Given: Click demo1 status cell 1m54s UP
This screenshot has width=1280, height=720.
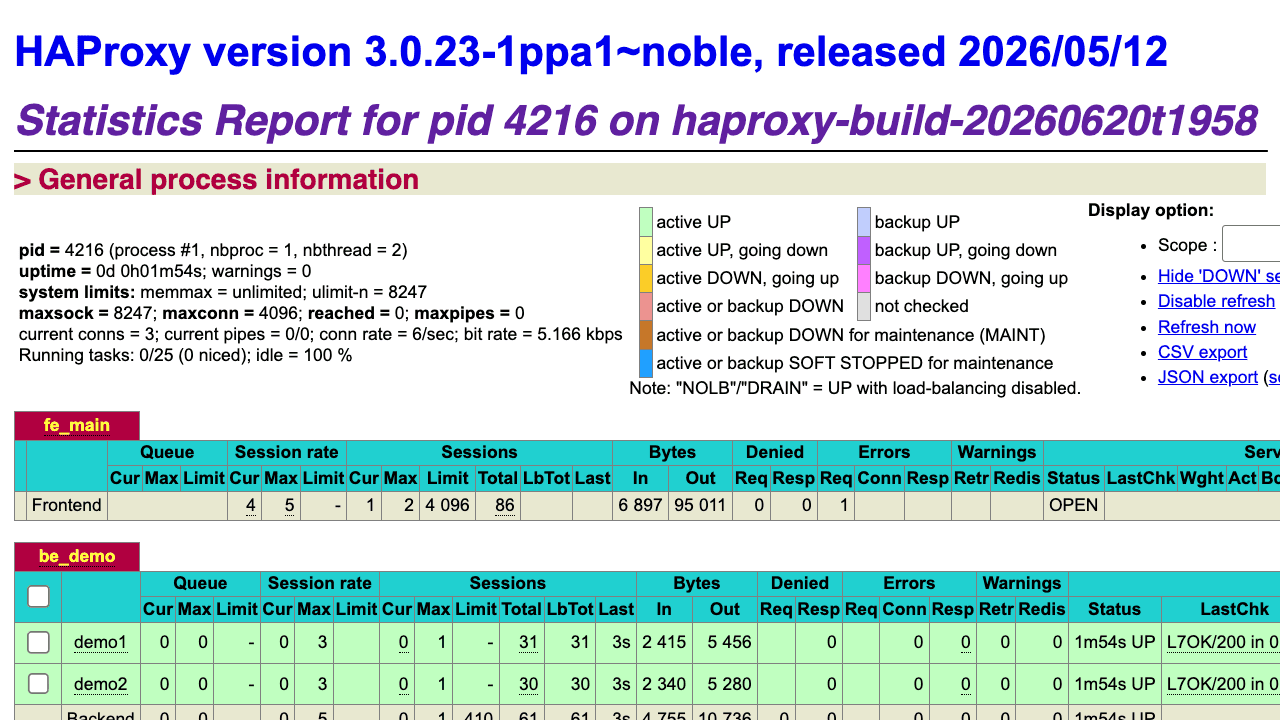Looking at the screenshot, I should [x=1114, y=643].
